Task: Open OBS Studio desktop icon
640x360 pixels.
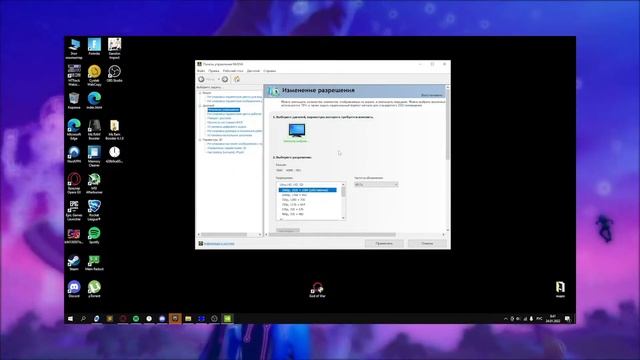Action: pyautogui.click(x=114, y=74)
